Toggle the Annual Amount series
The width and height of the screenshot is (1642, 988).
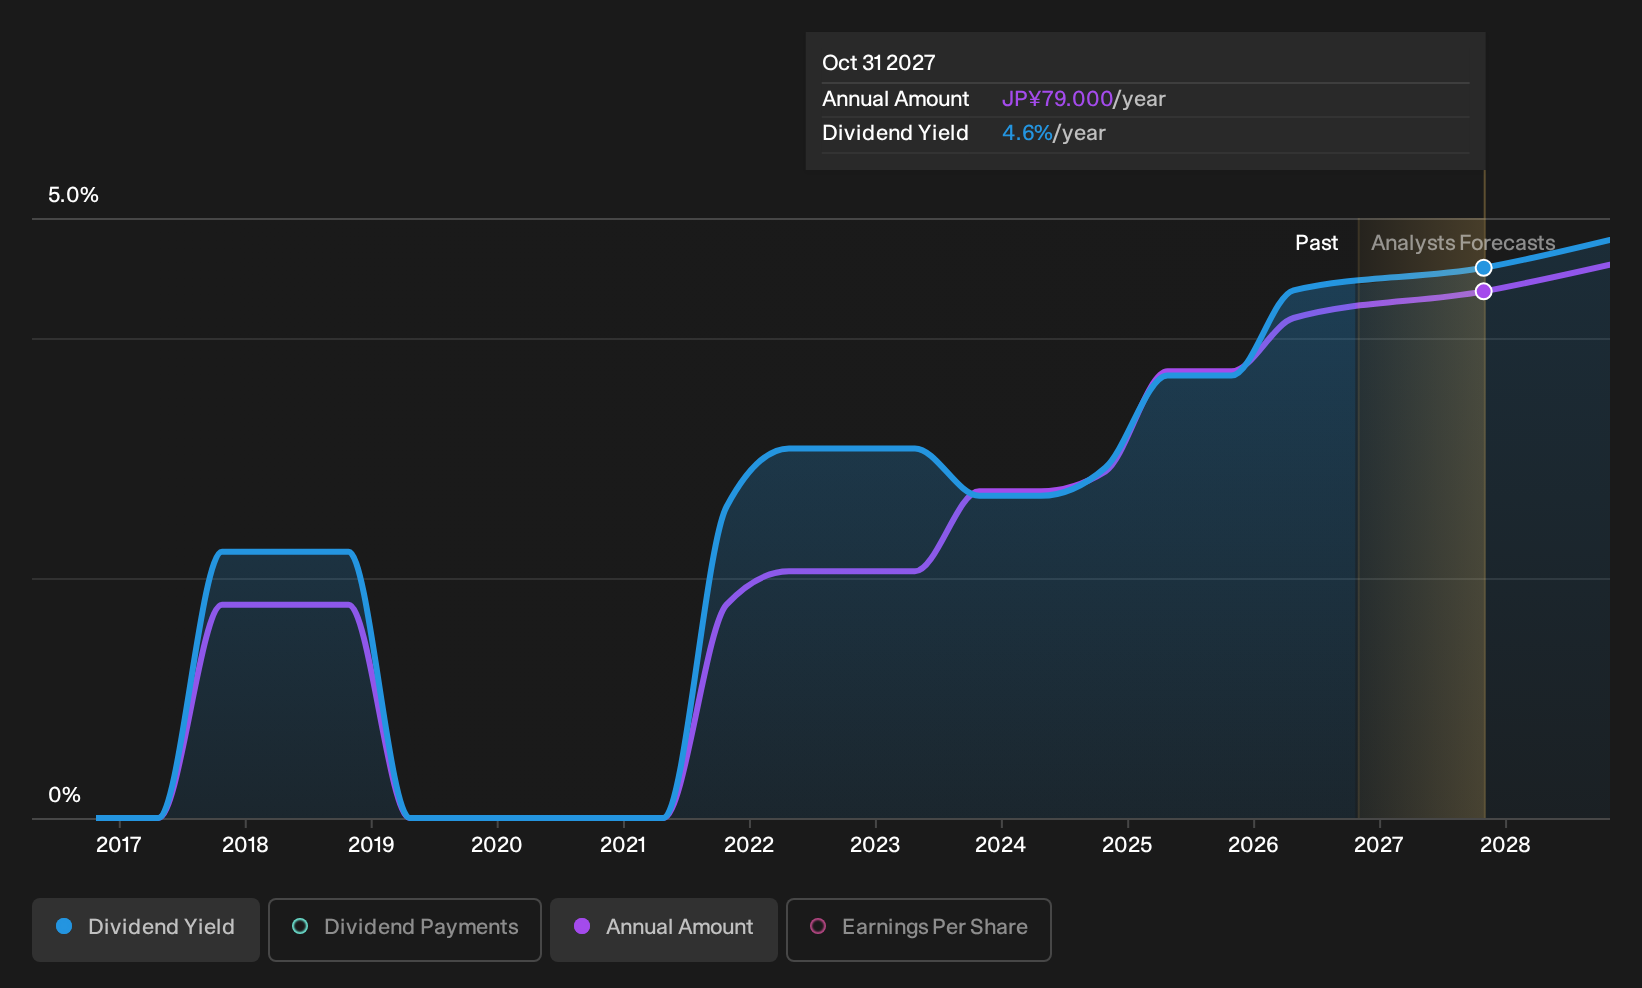pos(664,929)
